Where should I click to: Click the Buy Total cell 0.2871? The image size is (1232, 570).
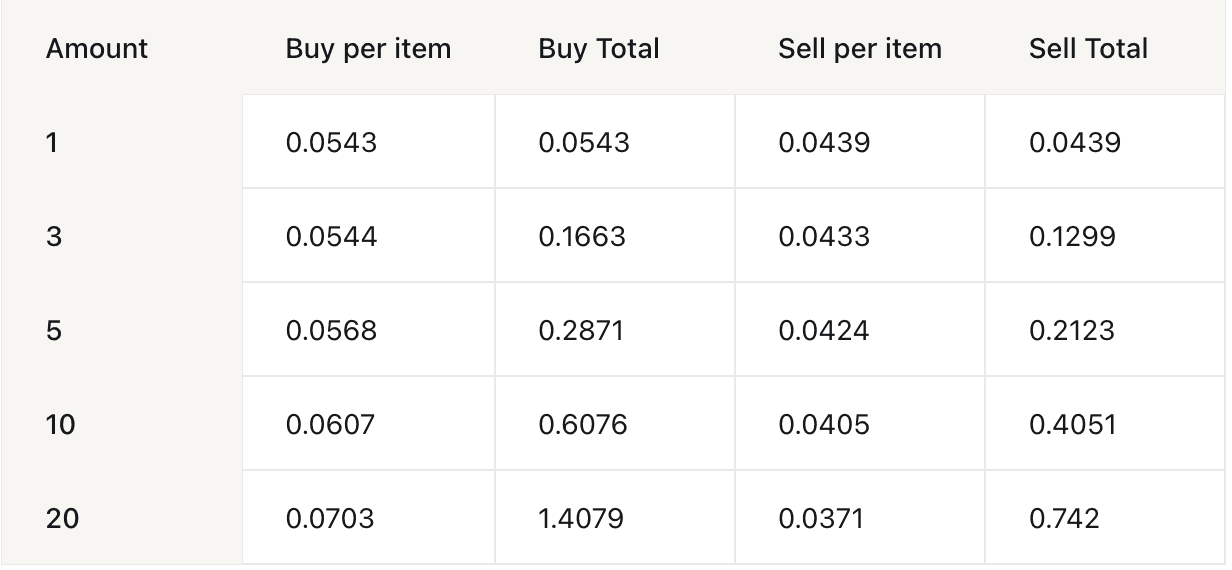pyautogui.click(x=580, y=330)
